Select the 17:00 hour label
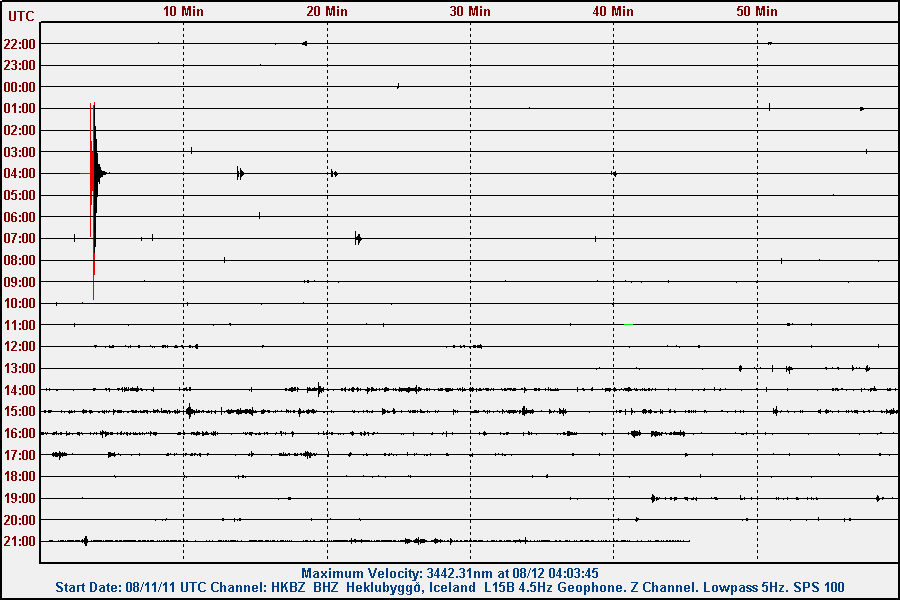The width and height of the screenshot is (900, 600). coord(20,455)
